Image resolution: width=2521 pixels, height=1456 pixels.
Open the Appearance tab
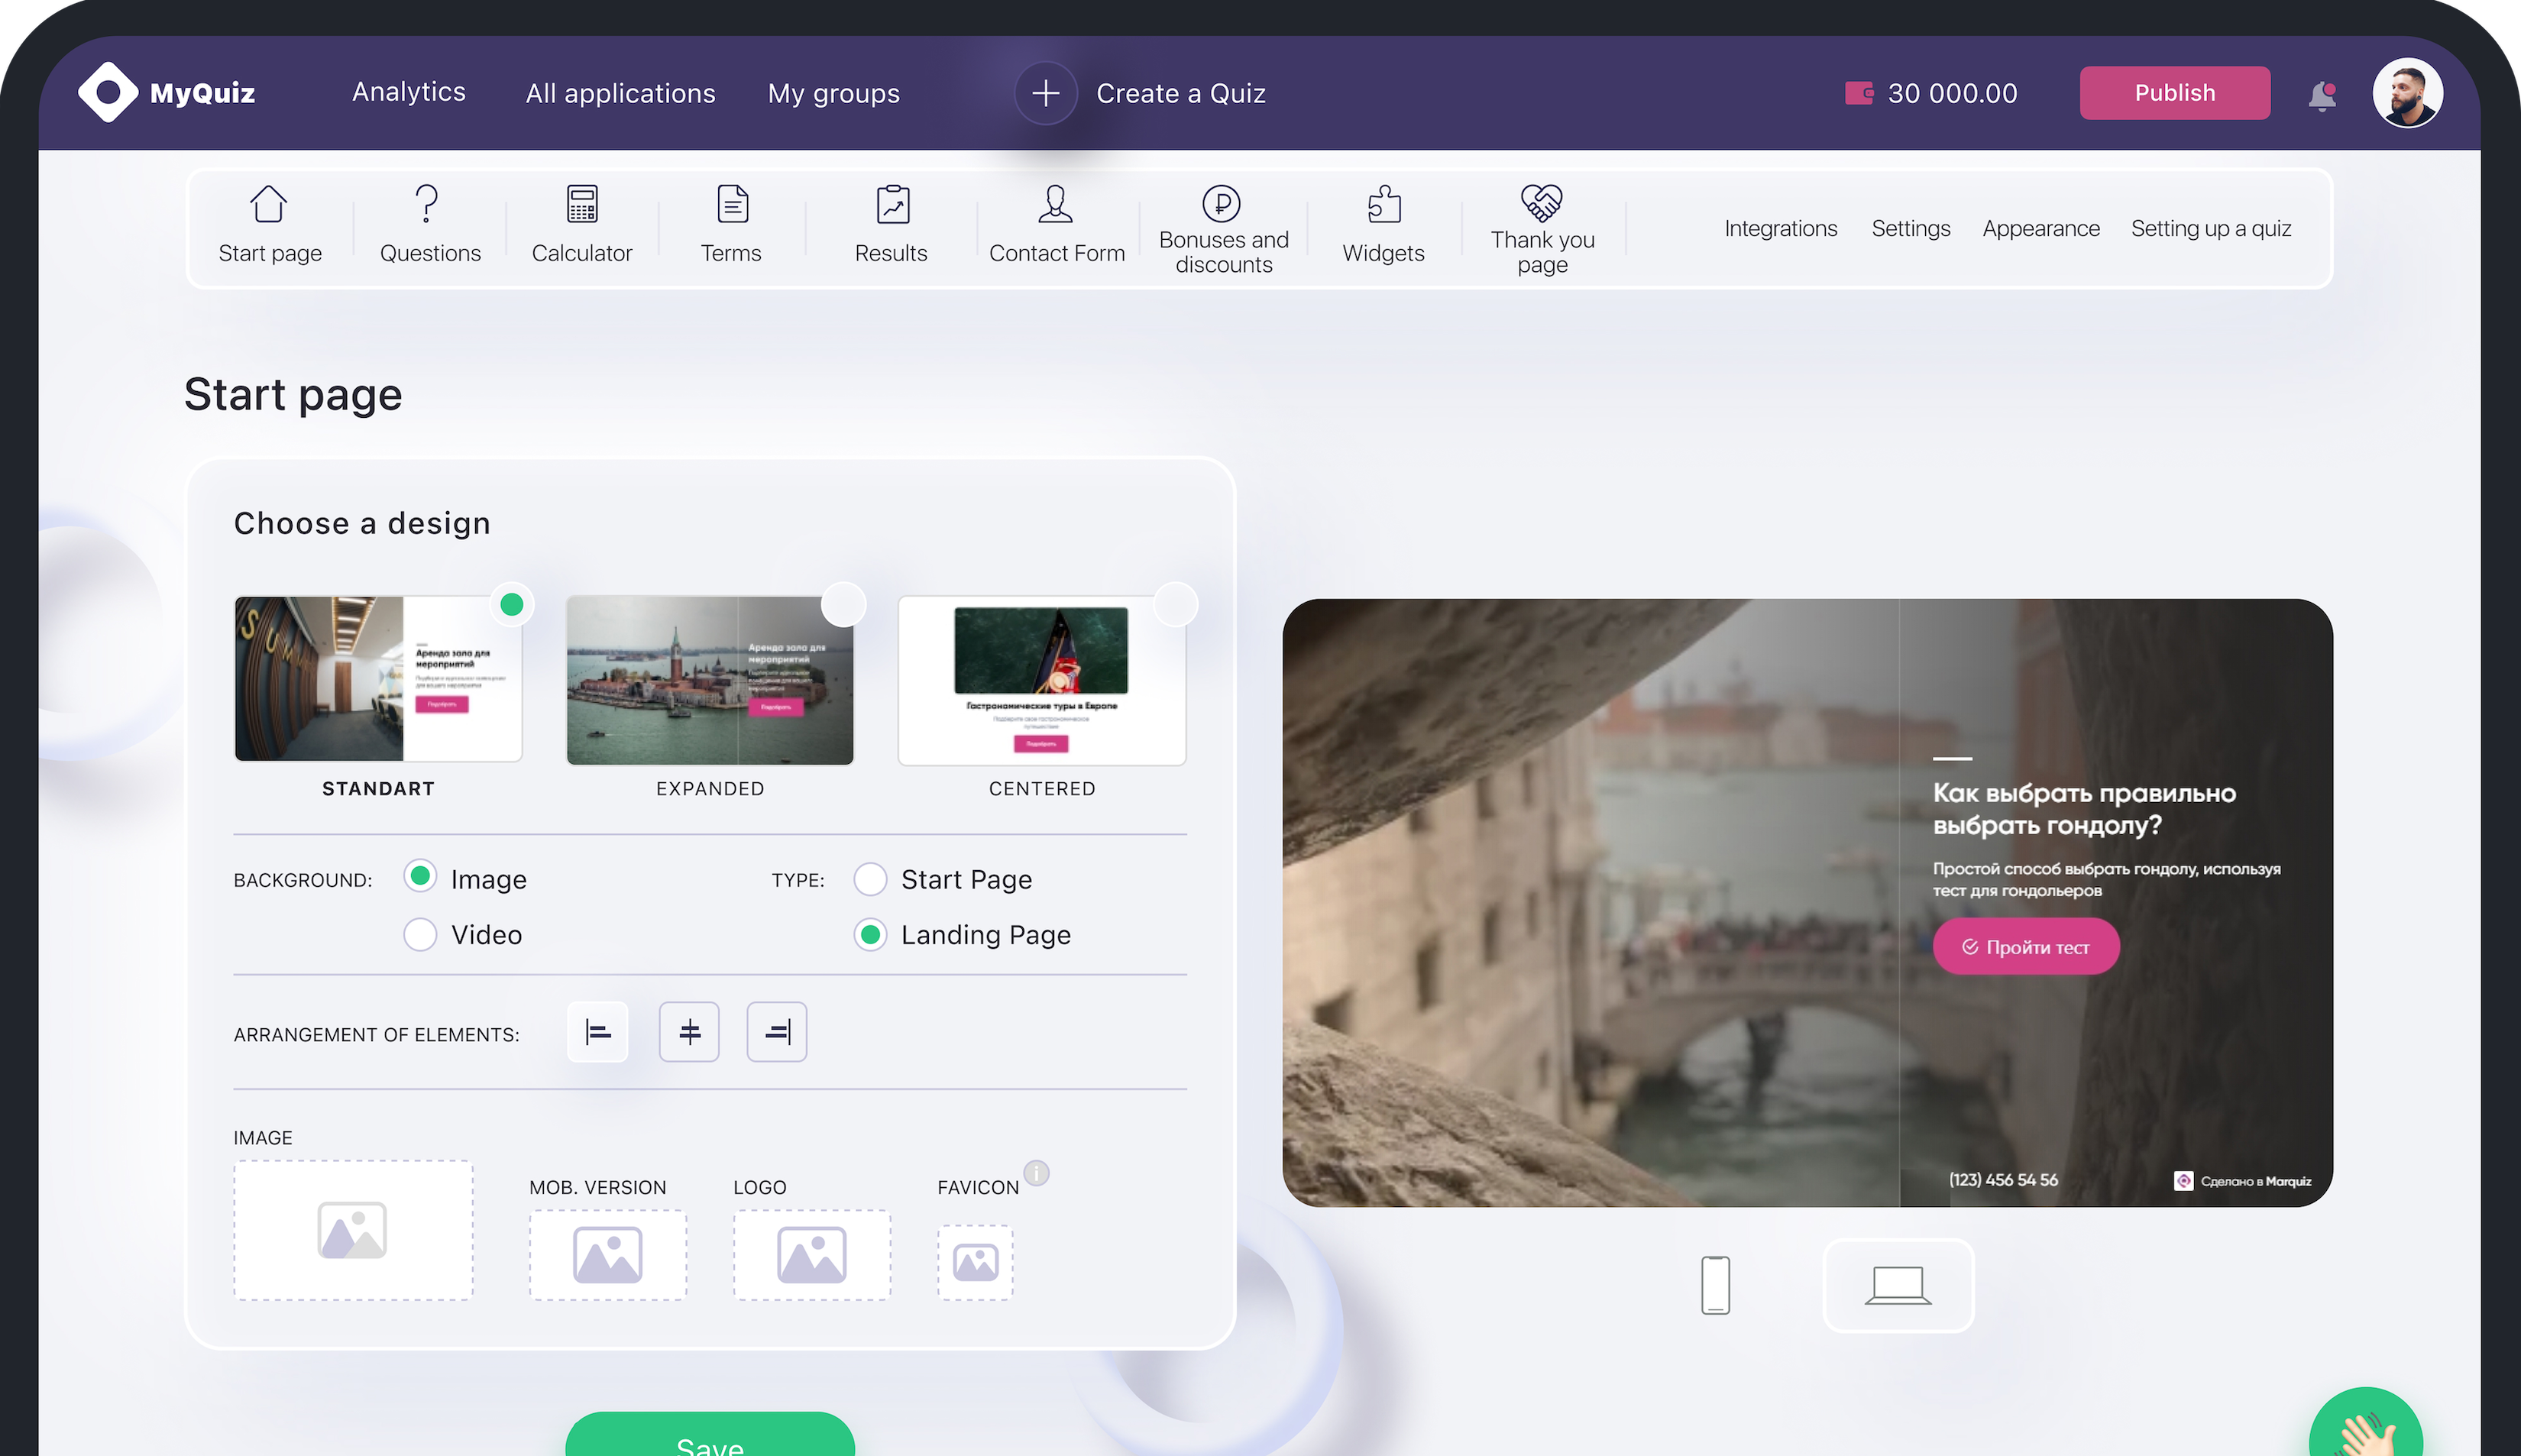point(2040,228)
